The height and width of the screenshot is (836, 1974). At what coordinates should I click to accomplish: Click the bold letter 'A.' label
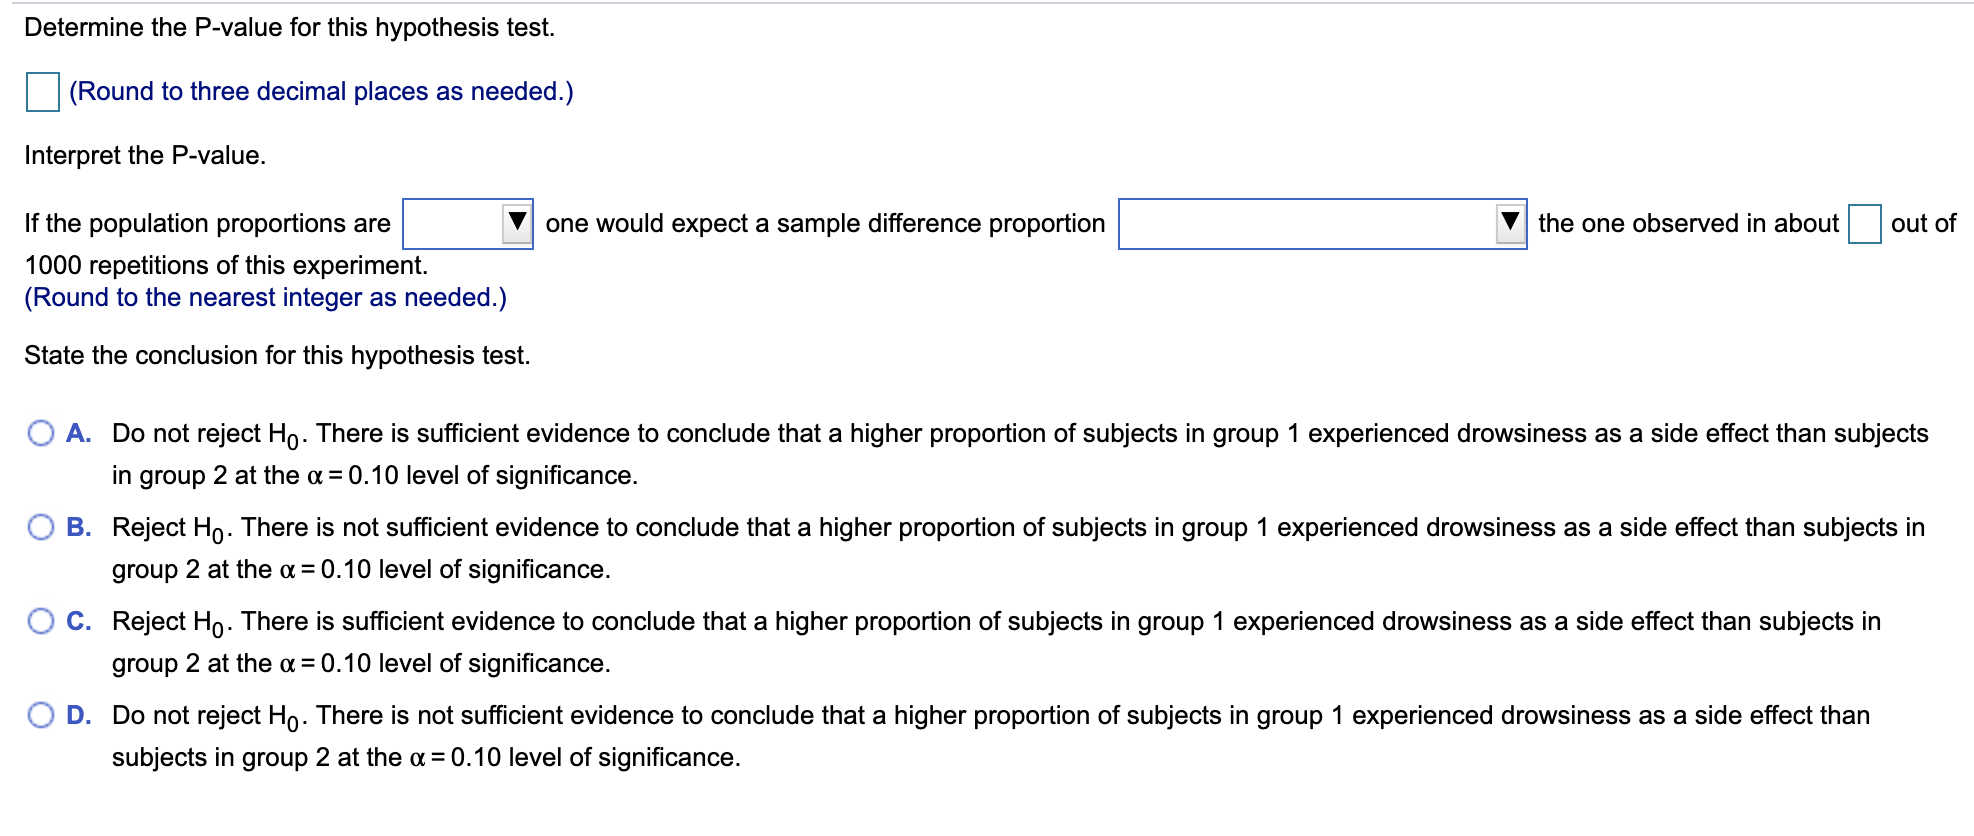point(79,433)
